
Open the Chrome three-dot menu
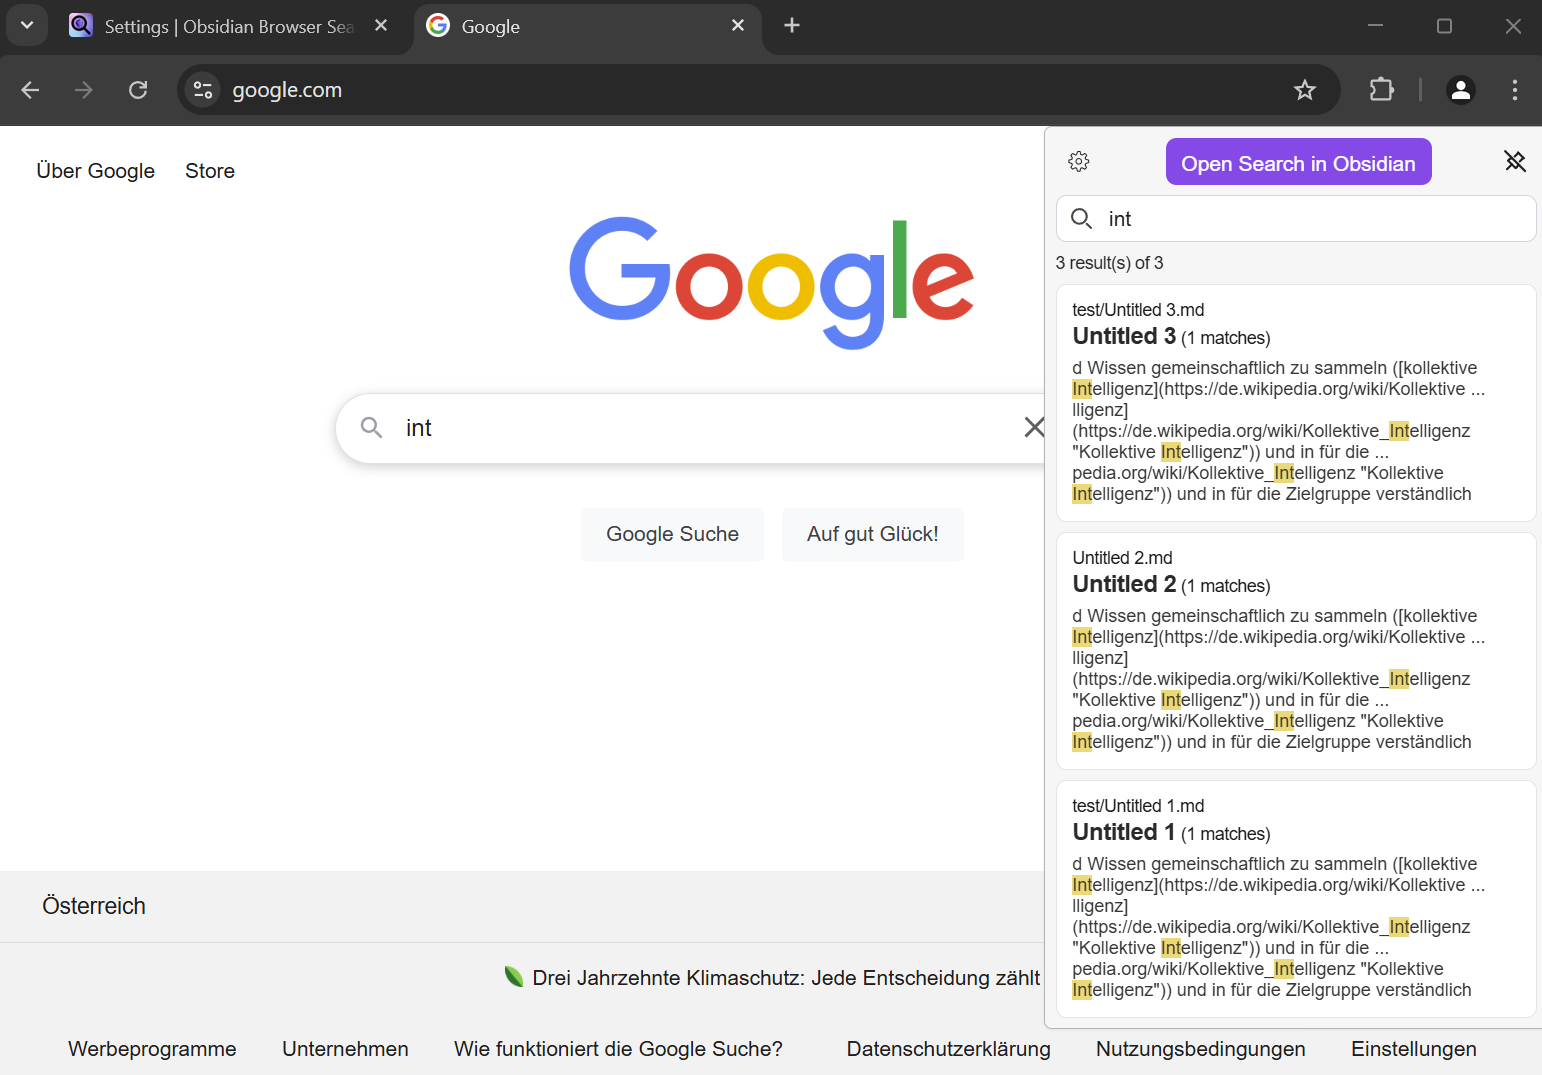pos(1515,90)
